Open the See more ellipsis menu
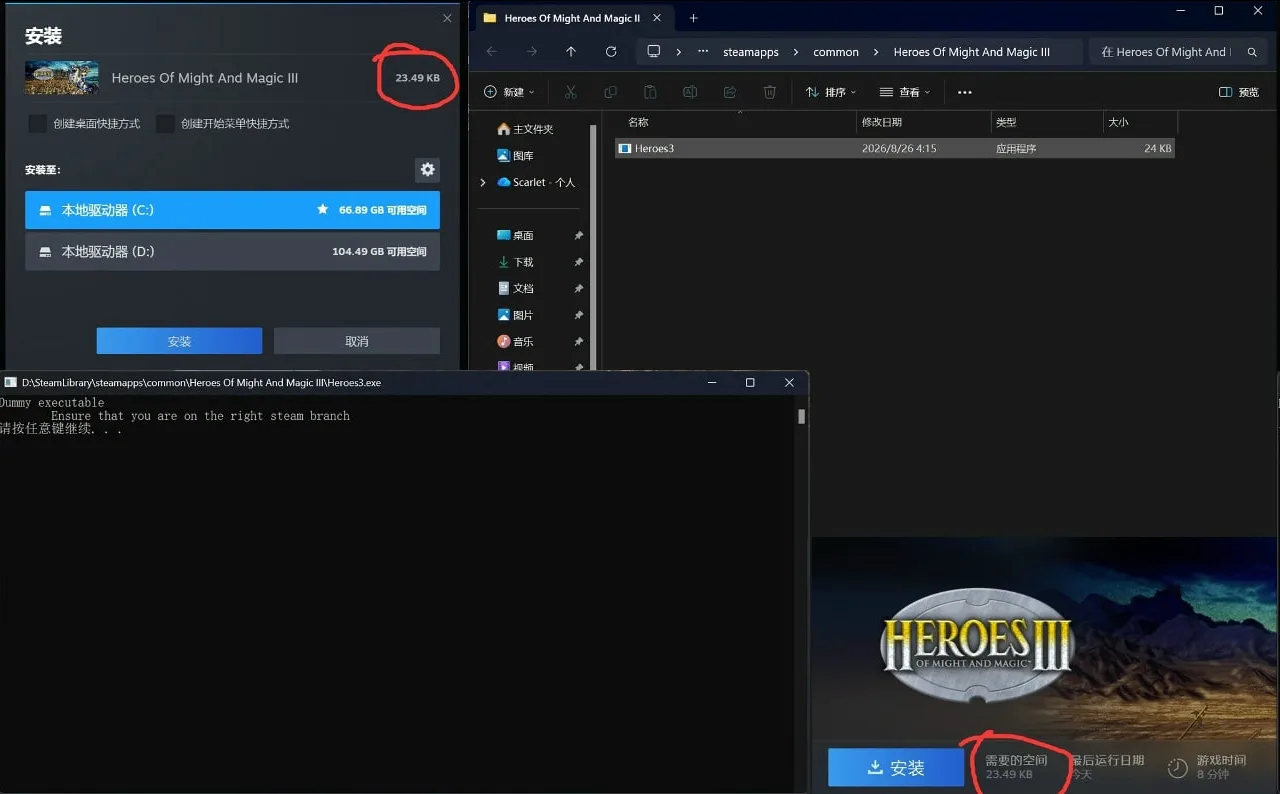Screen dimensions: 1280x794 [965, 92]
